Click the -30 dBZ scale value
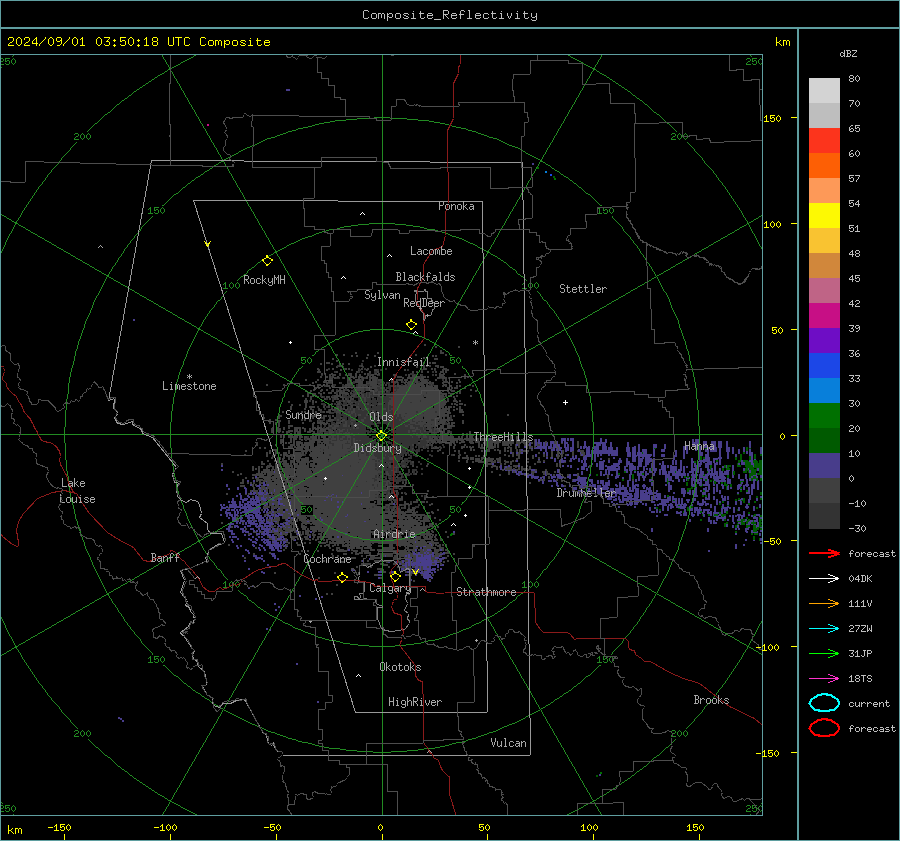900x841 pixels. (857, 528)
